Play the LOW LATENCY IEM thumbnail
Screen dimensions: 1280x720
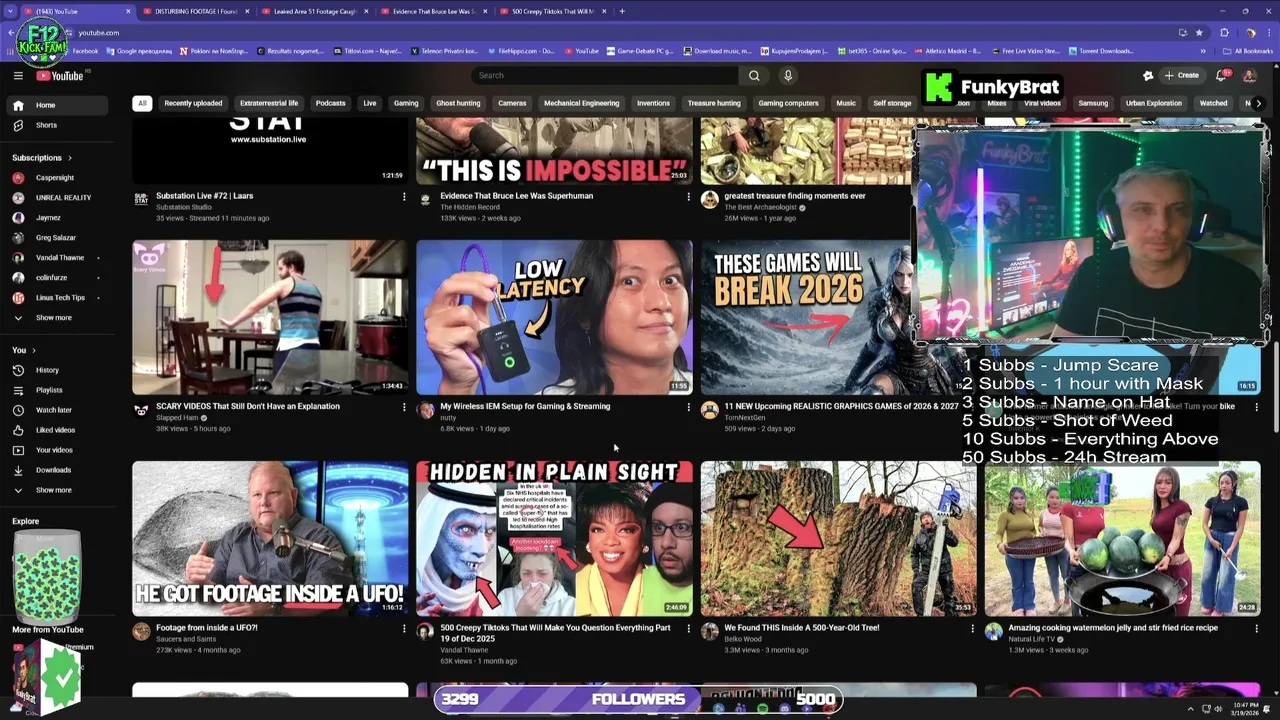click(x=554, y=317)
